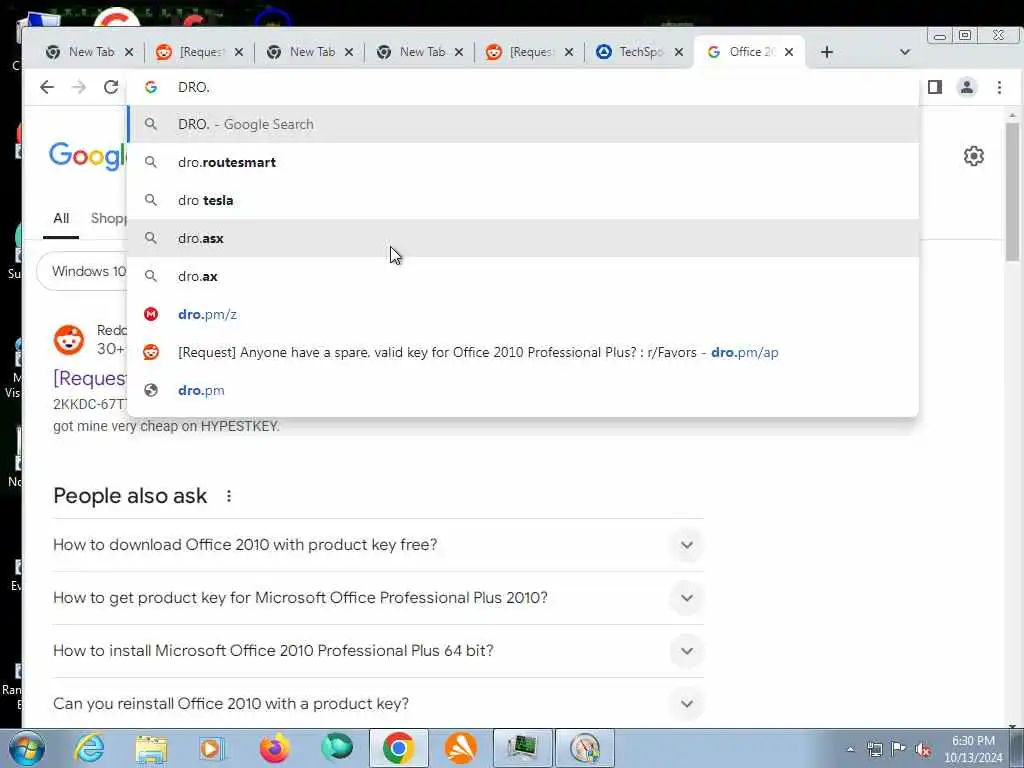Close the TechSpot tab
Image resolution: width=1024 pixels, height=768 pixels.
click(x=679, y=52)
